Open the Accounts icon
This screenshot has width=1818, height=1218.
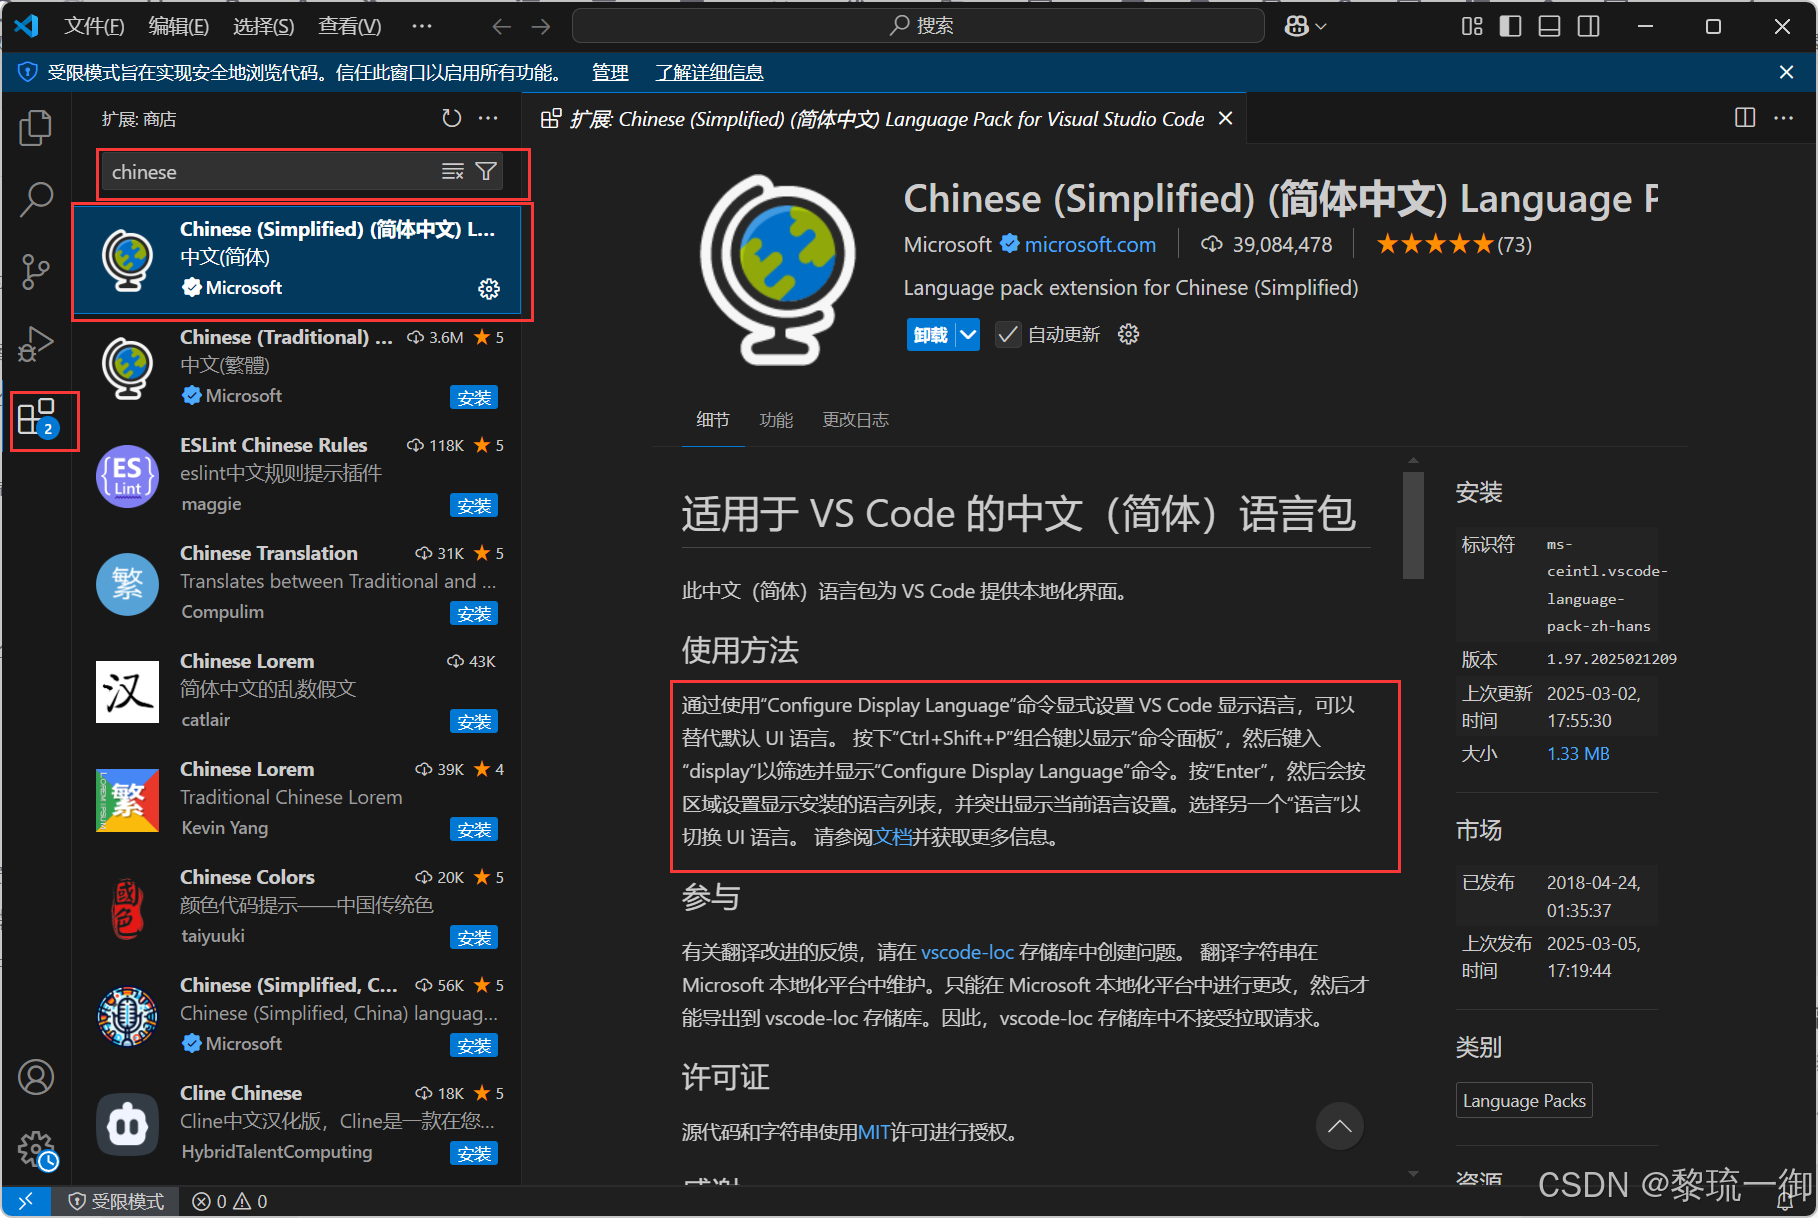click(36, 1077)
